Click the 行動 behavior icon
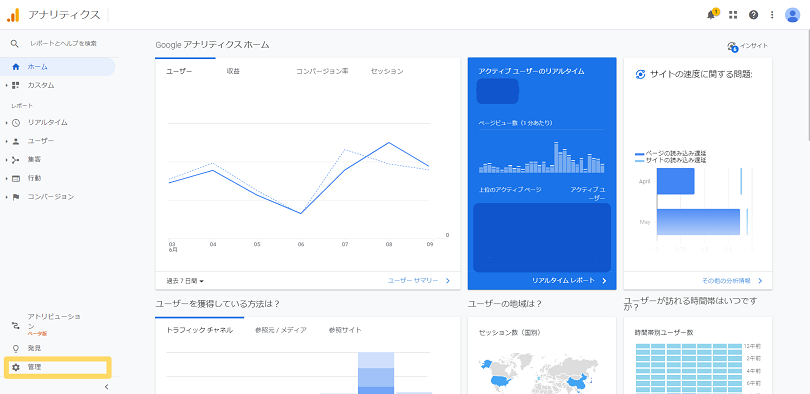810x394 pixels. [15, 178]
